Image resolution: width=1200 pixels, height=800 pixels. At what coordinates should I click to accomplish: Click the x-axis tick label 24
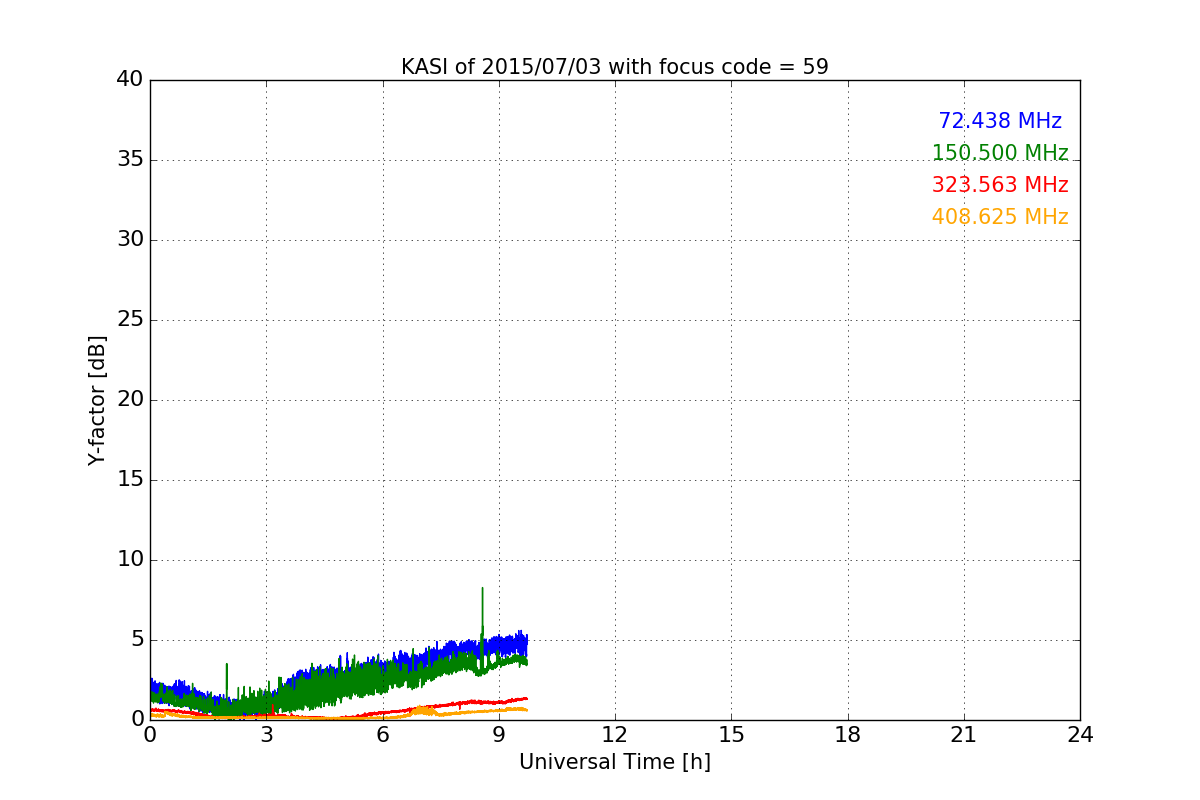click(1080, 735)
